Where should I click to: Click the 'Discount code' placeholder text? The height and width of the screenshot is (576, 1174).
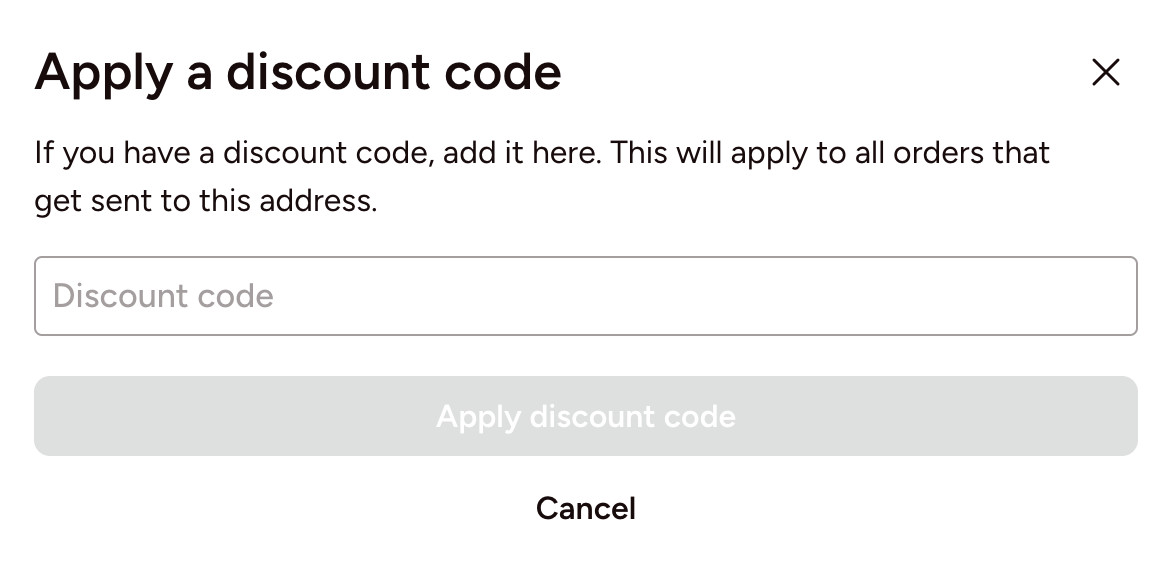(163, 296)
